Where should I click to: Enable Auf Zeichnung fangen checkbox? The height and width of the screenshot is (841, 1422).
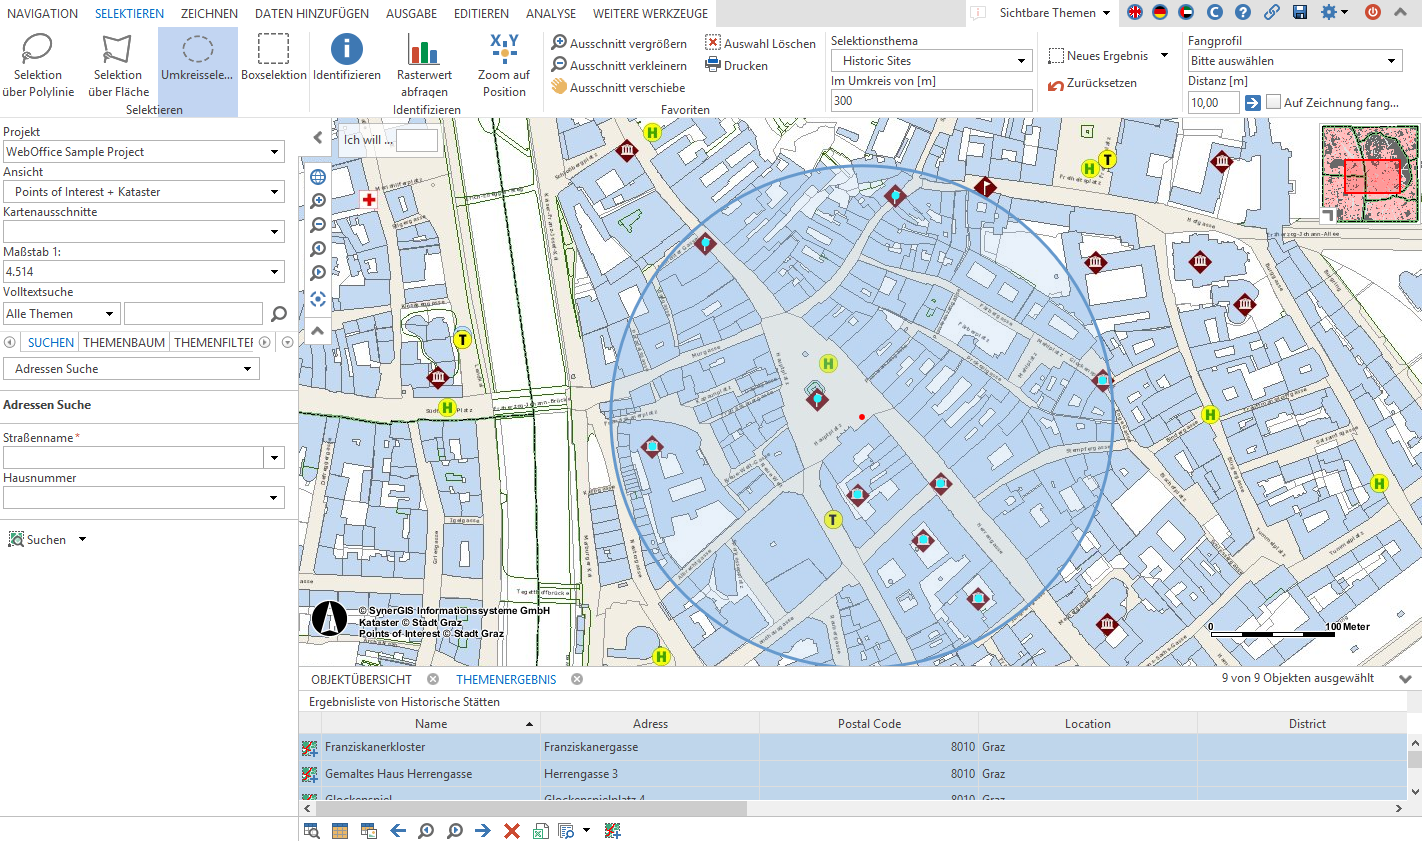(x=1274, y=102)
